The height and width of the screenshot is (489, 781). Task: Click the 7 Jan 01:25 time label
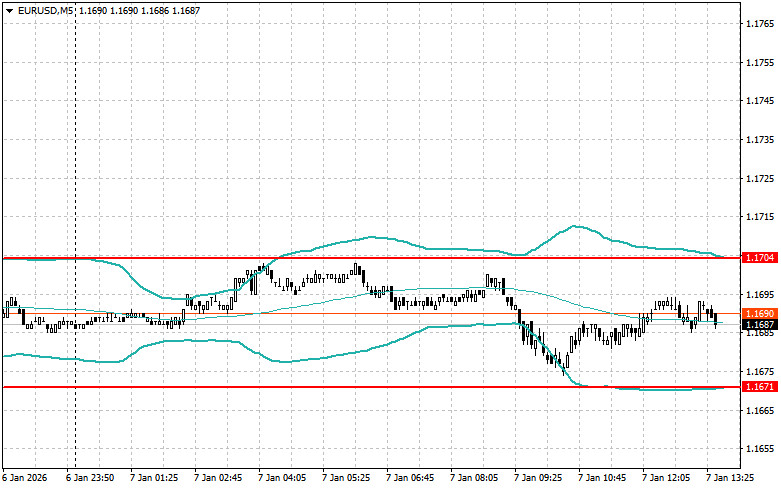click(x=154, y=478)
